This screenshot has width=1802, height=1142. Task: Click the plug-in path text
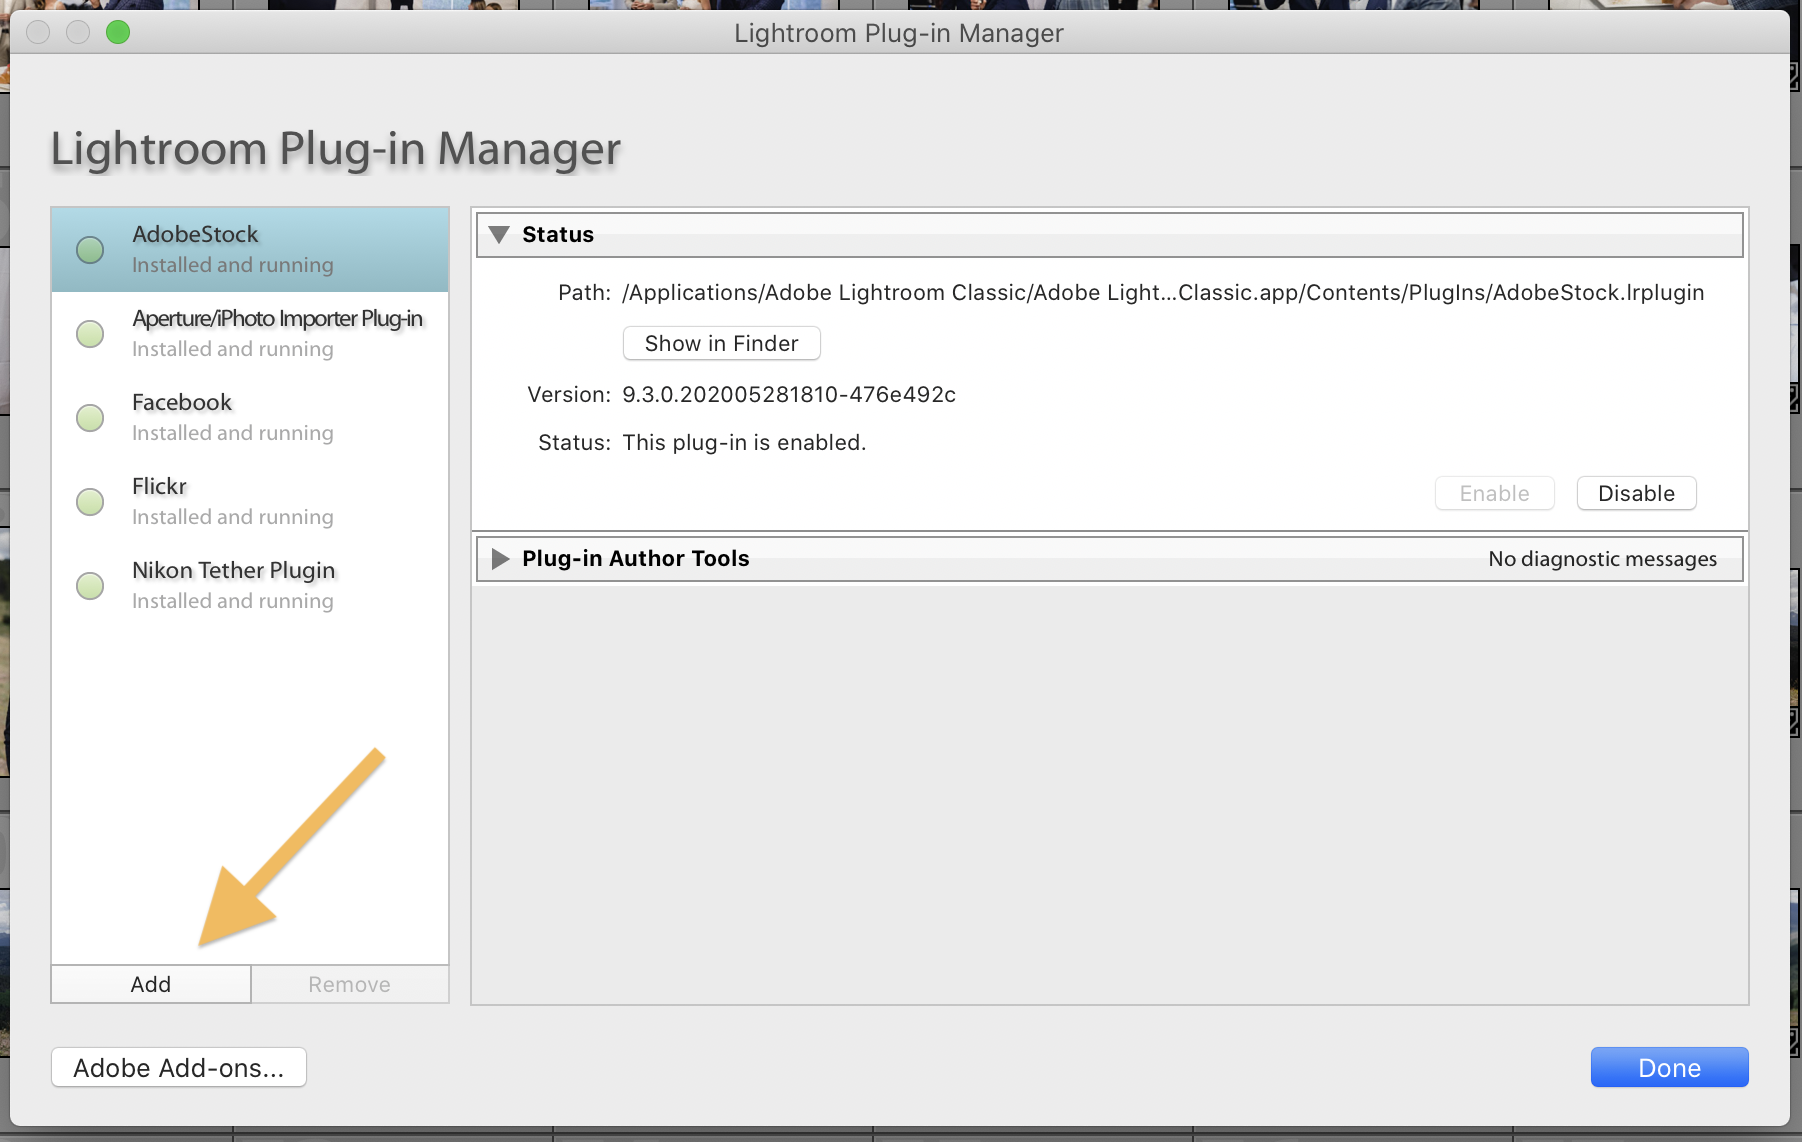[x=1163, y=293]
